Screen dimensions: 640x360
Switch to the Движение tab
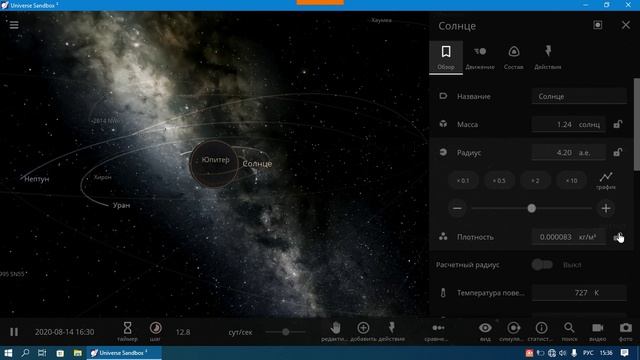pyautogui.click(x=480, y=58)
